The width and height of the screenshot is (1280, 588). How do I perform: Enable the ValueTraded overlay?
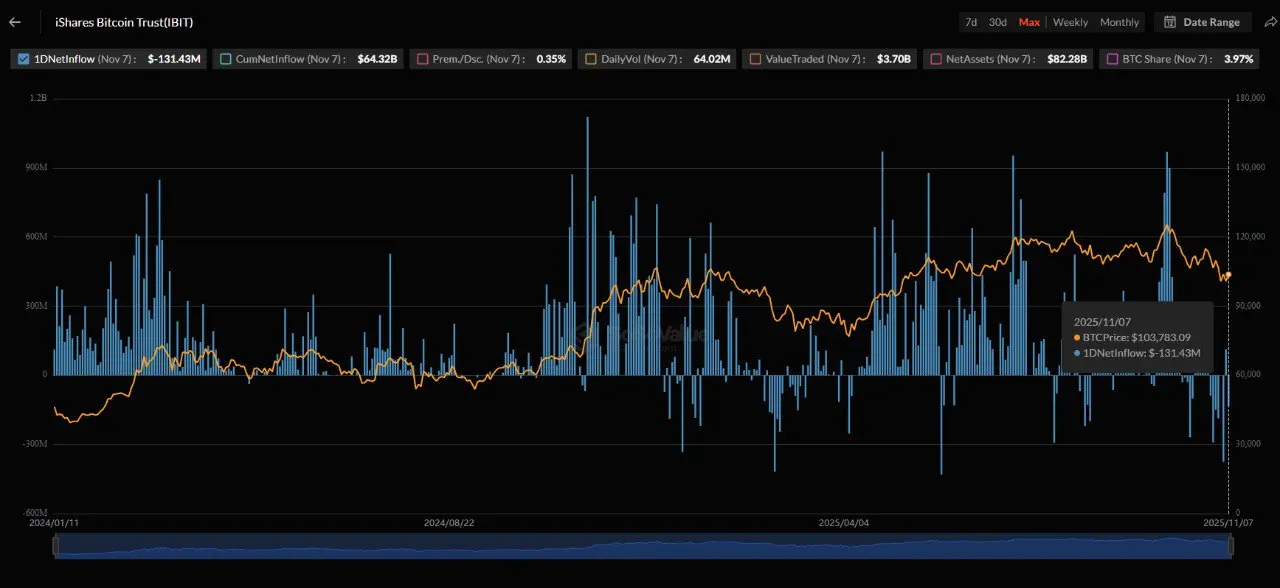754,59
